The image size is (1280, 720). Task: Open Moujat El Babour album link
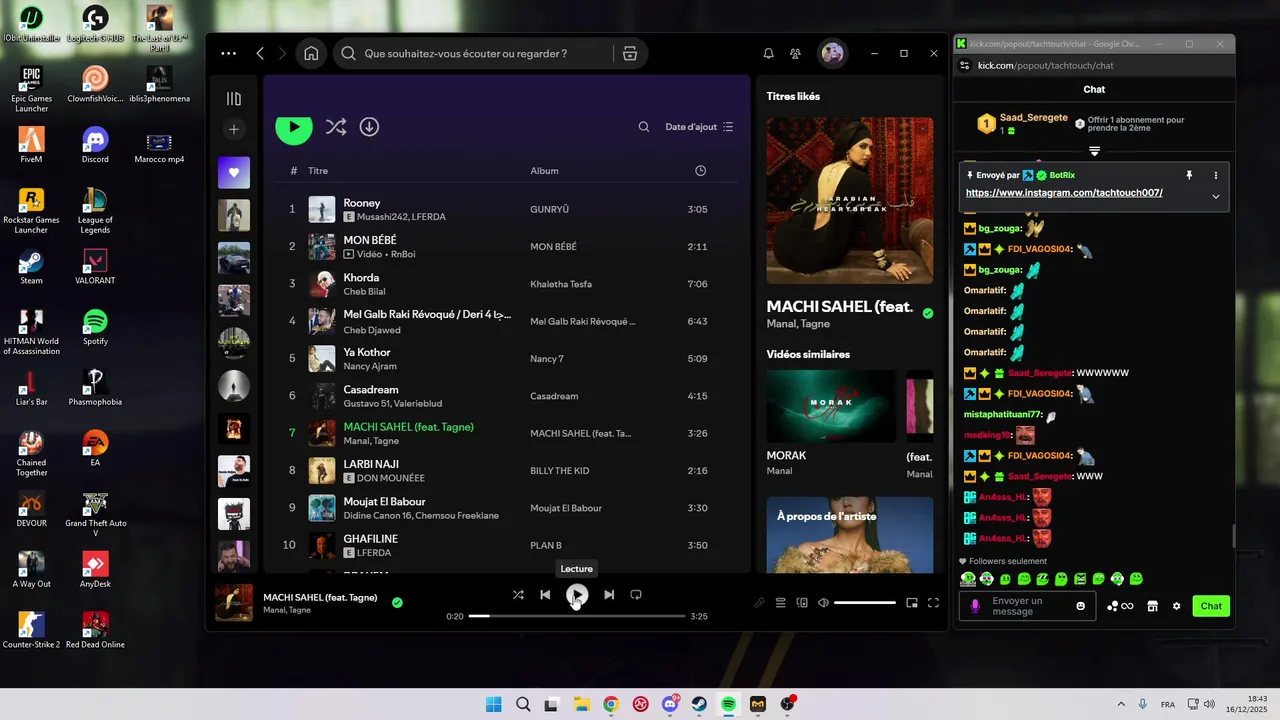click(566, 508)
